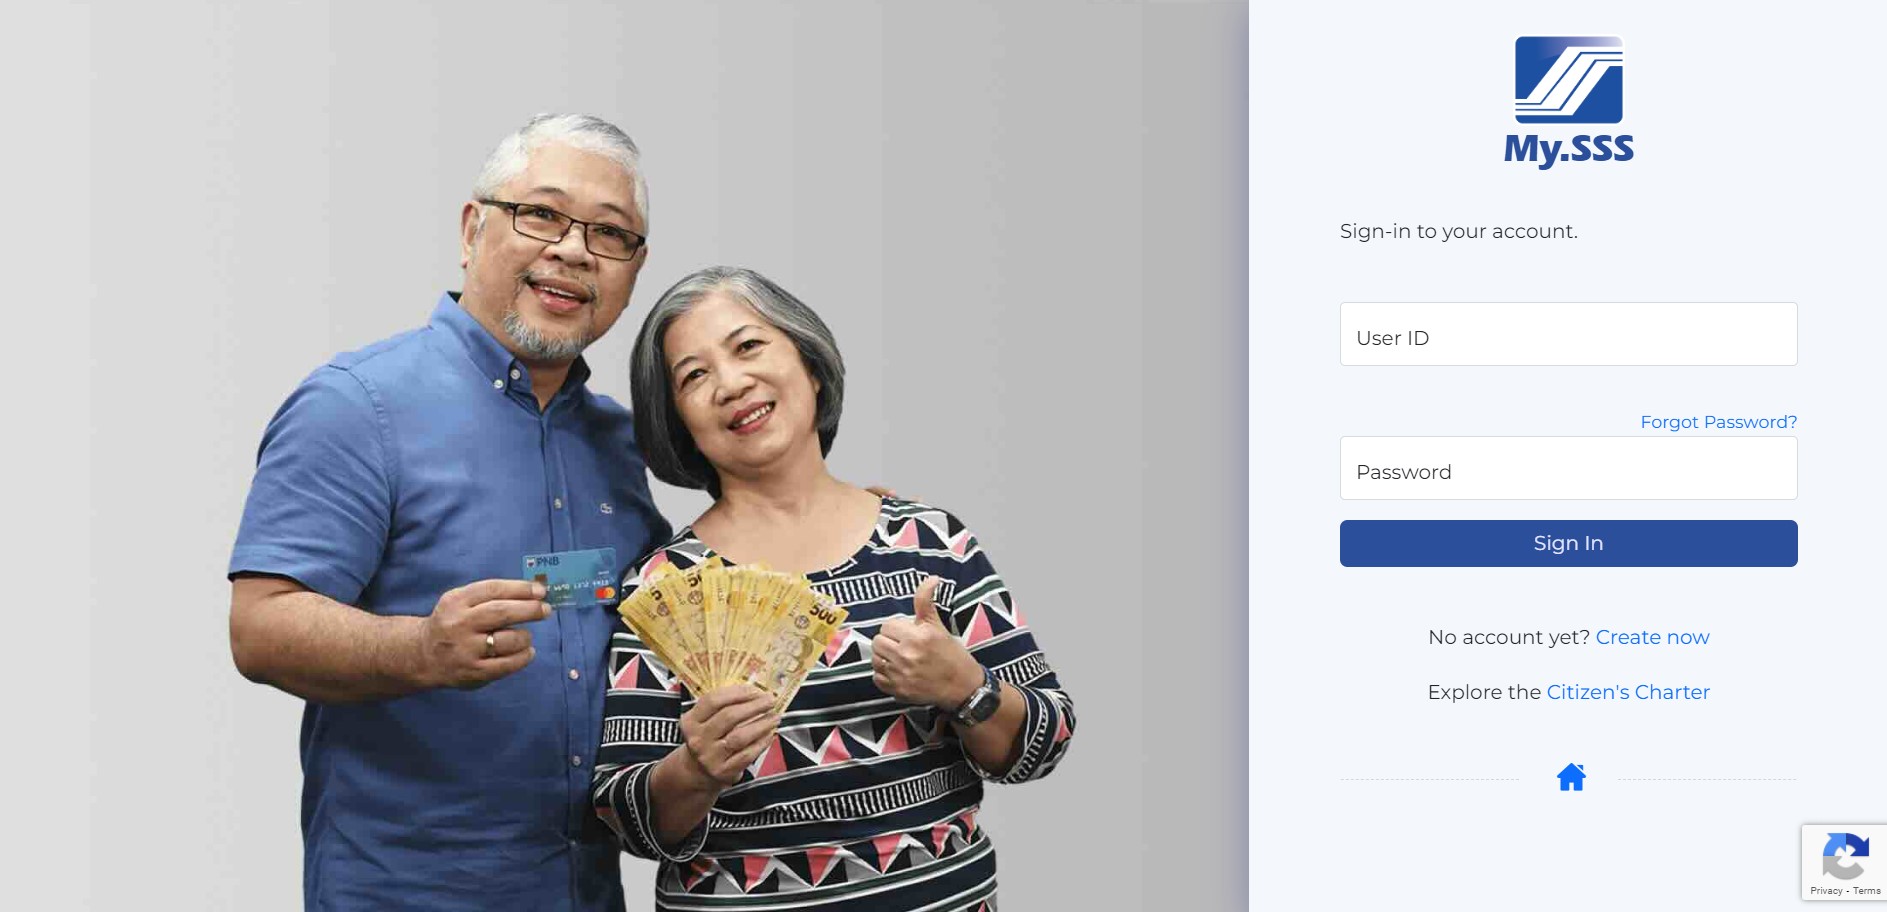Click the fanned peso bills in photo

[x=730, y=625]
